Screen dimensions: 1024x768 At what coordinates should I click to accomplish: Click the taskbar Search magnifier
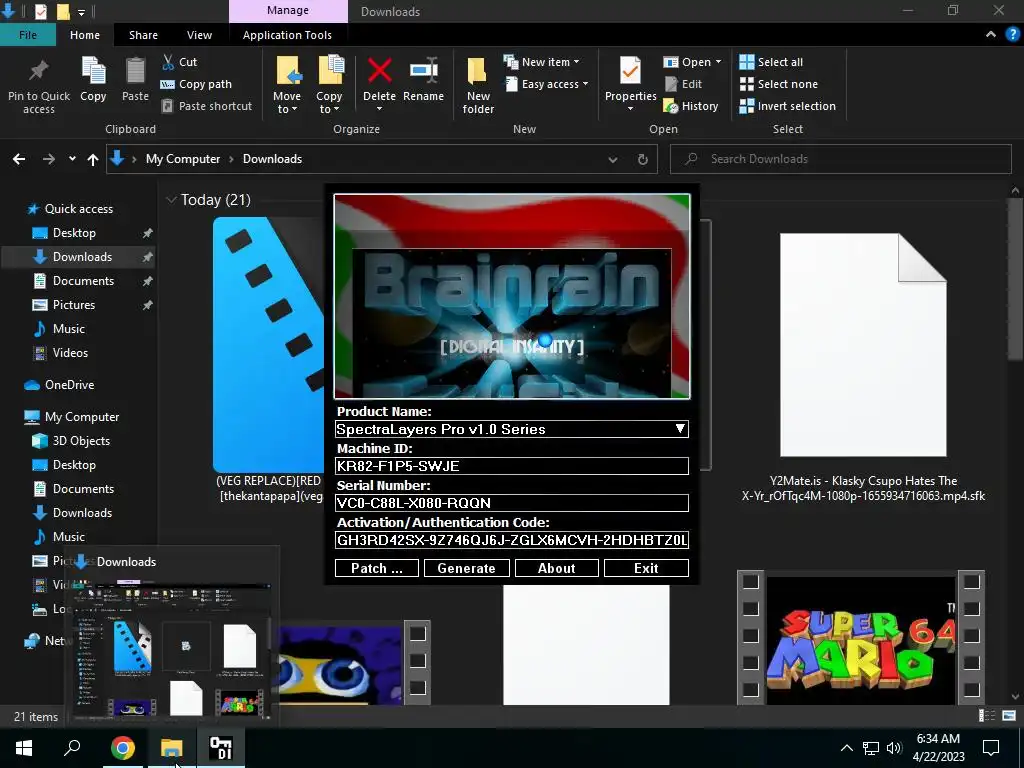click(72, 748)
